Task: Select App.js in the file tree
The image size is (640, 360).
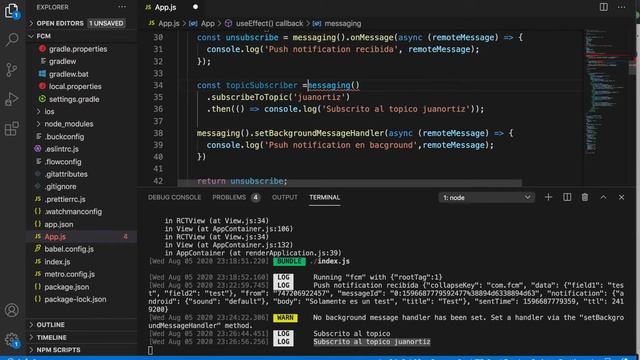Action: click(55, 236)
